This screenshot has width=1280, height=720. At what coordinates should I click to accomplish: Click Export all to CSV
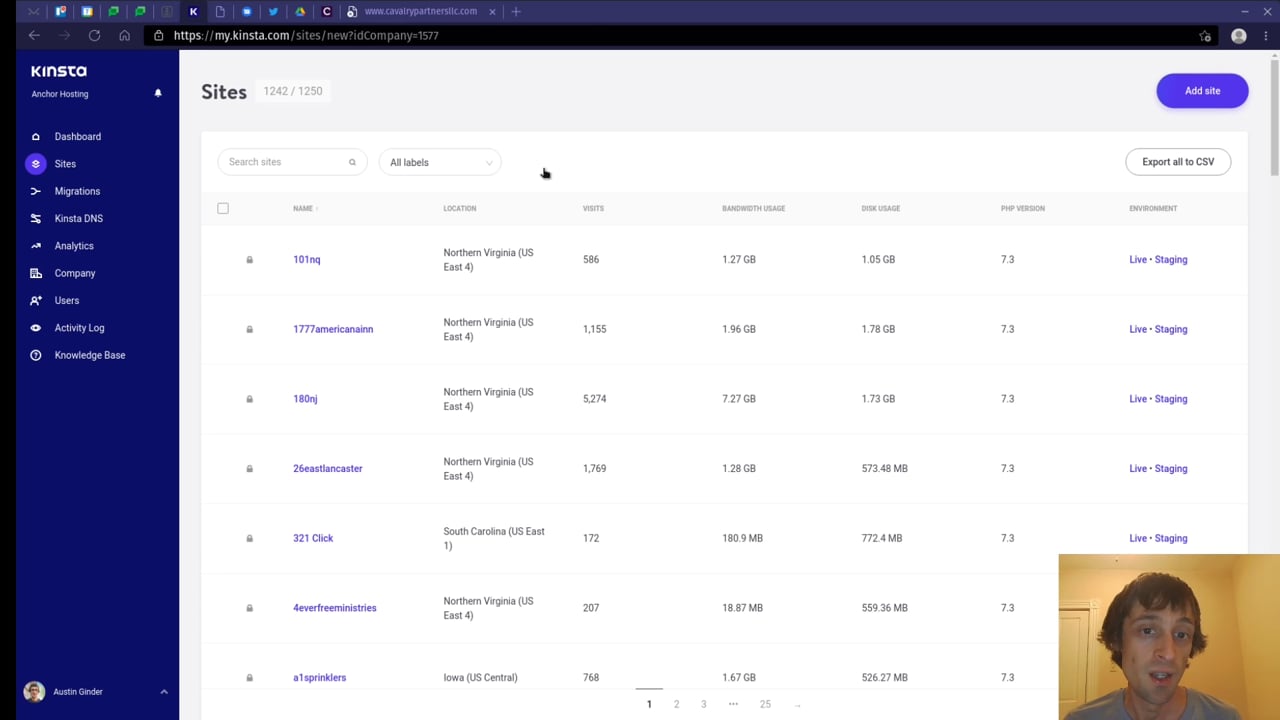(x=1178, y=162)
